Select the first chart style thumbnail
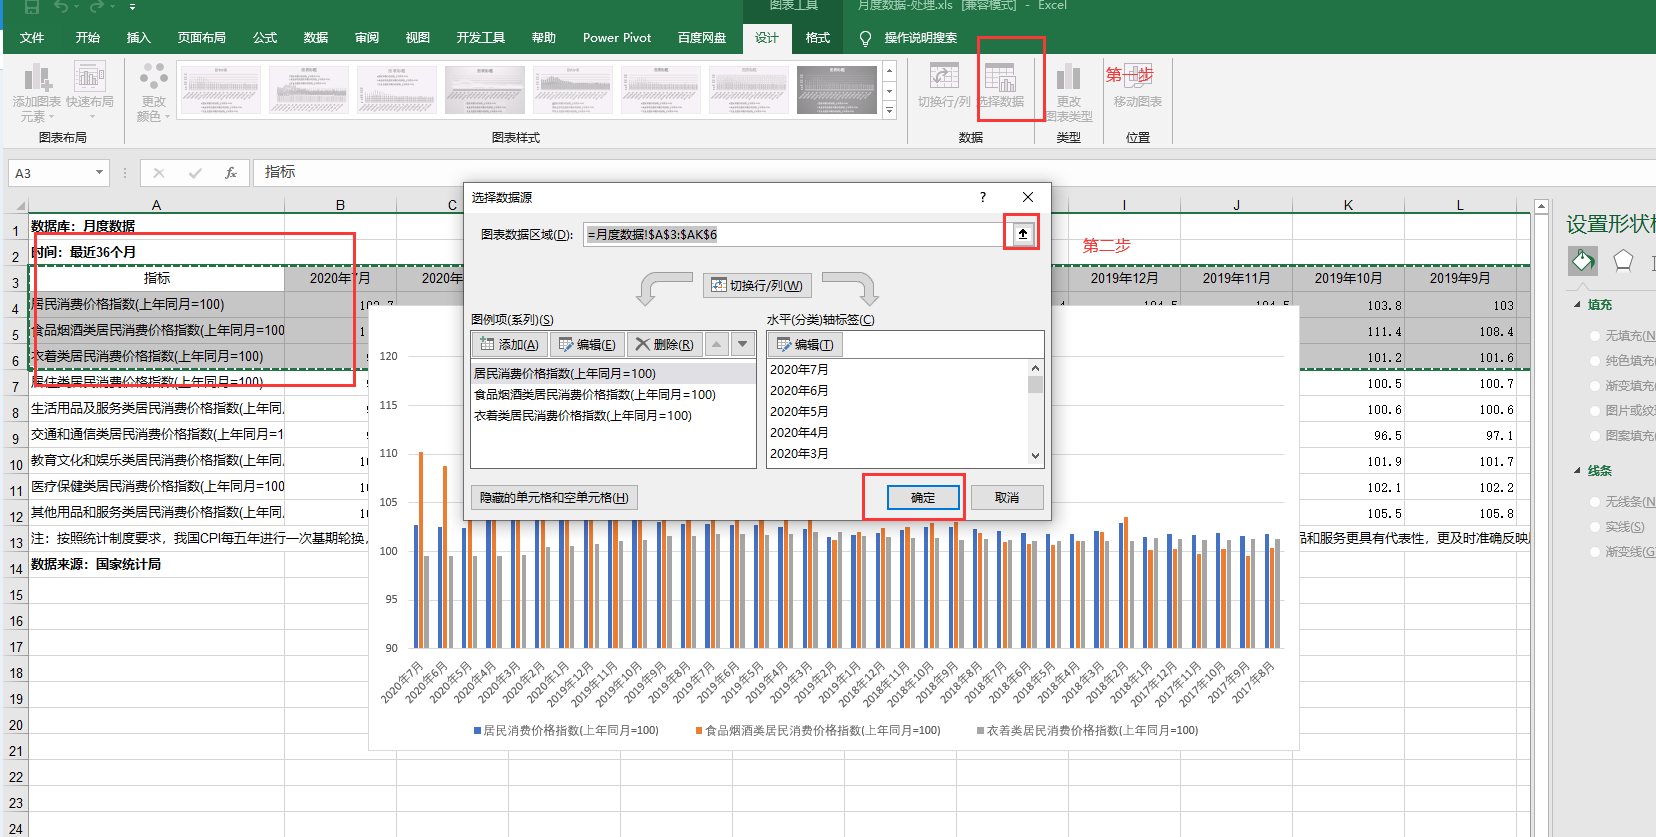1656x837 pixels. pos(221,90)
